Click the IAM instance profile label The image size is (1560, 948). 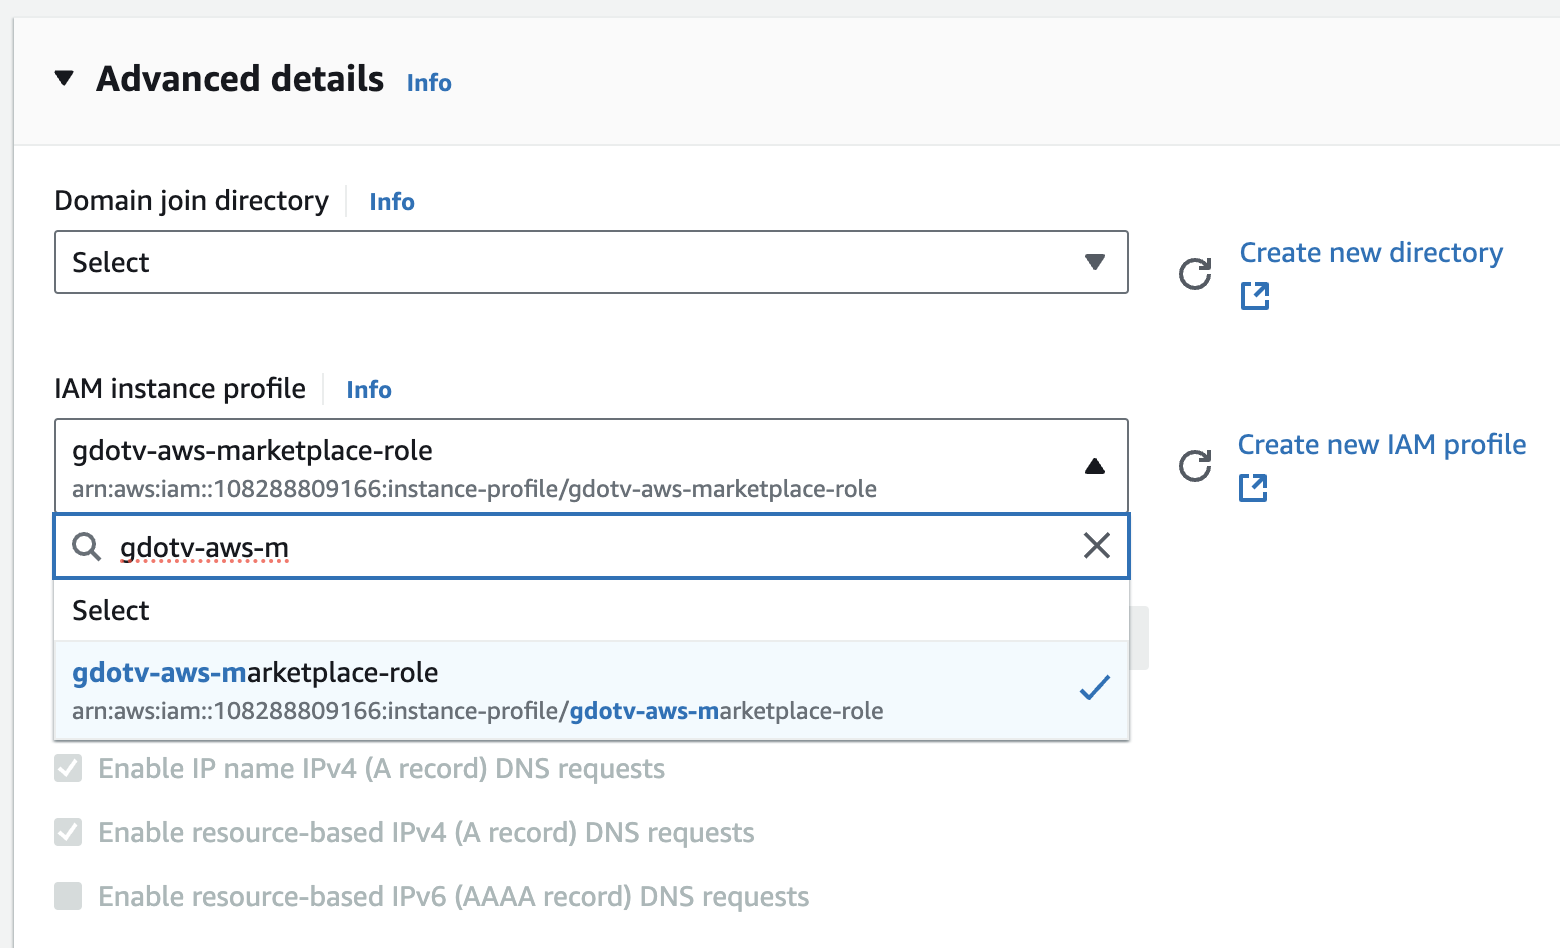[x=180, y=388]
